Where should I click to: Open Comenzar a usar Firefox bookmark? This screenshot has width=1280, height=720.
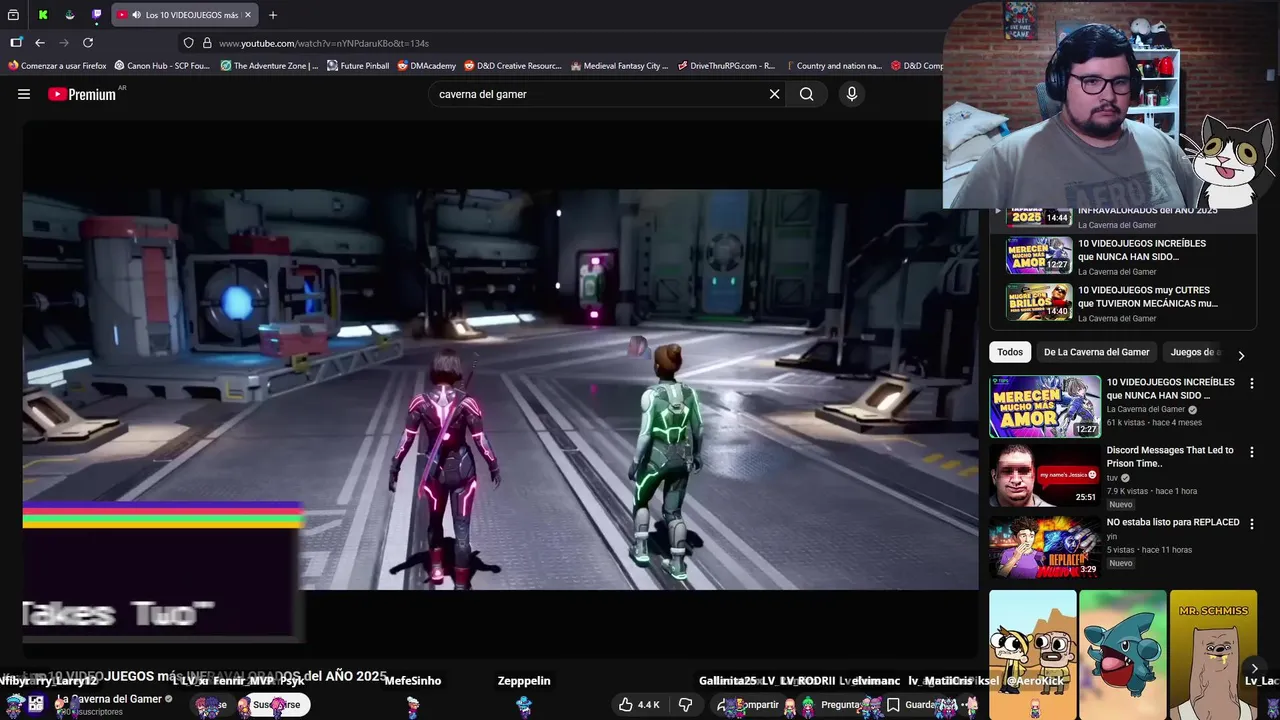click(x=57, y=66)
